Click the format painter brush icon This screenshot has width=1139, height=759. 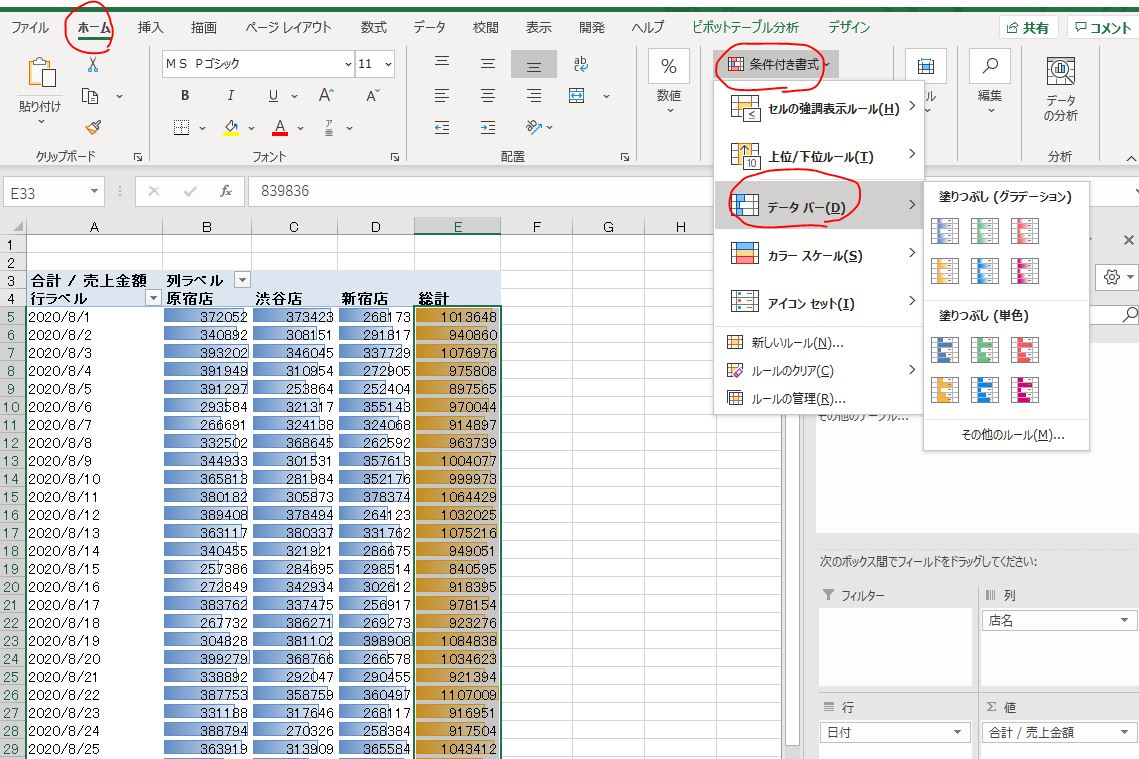coord(92,127)
